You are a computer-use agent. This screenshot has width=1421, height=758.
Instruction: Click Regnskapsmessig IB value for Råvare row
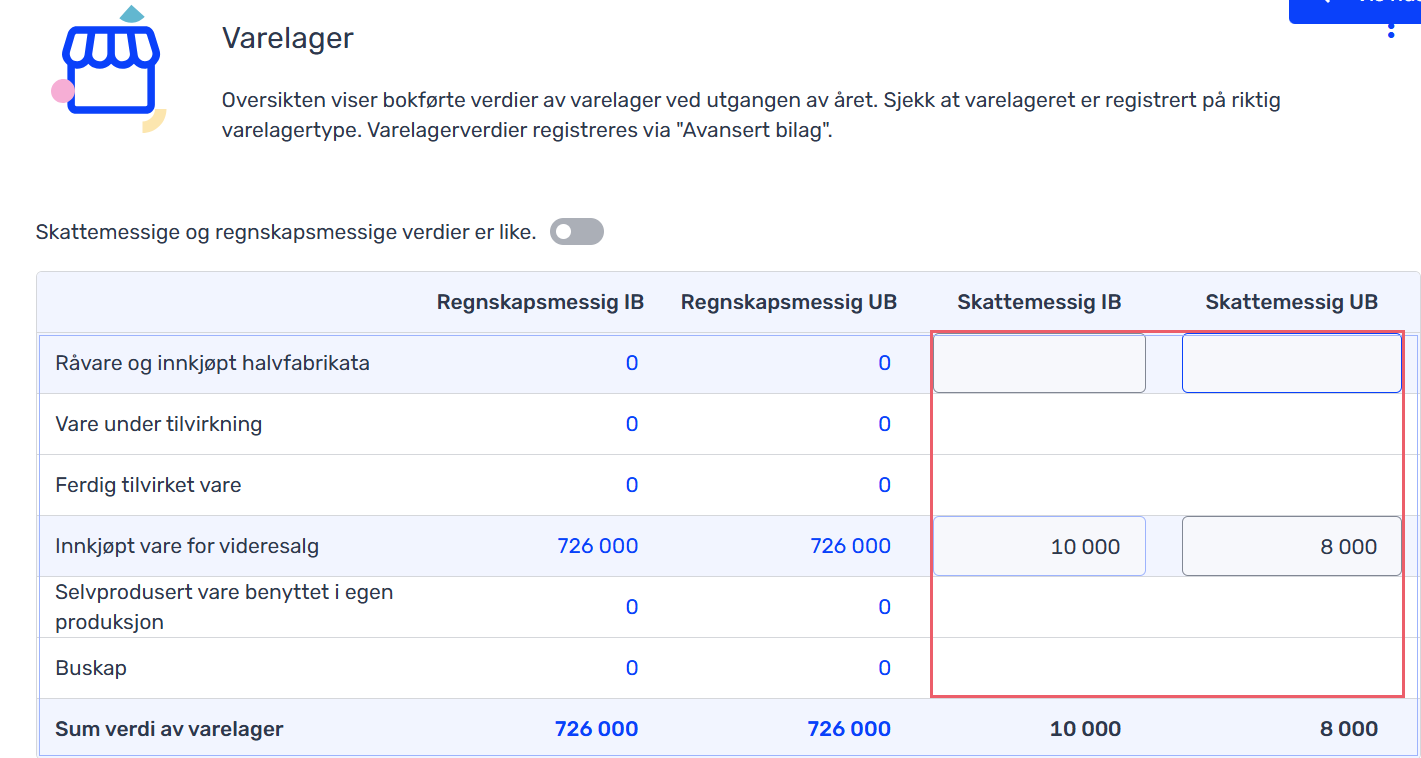632,363
